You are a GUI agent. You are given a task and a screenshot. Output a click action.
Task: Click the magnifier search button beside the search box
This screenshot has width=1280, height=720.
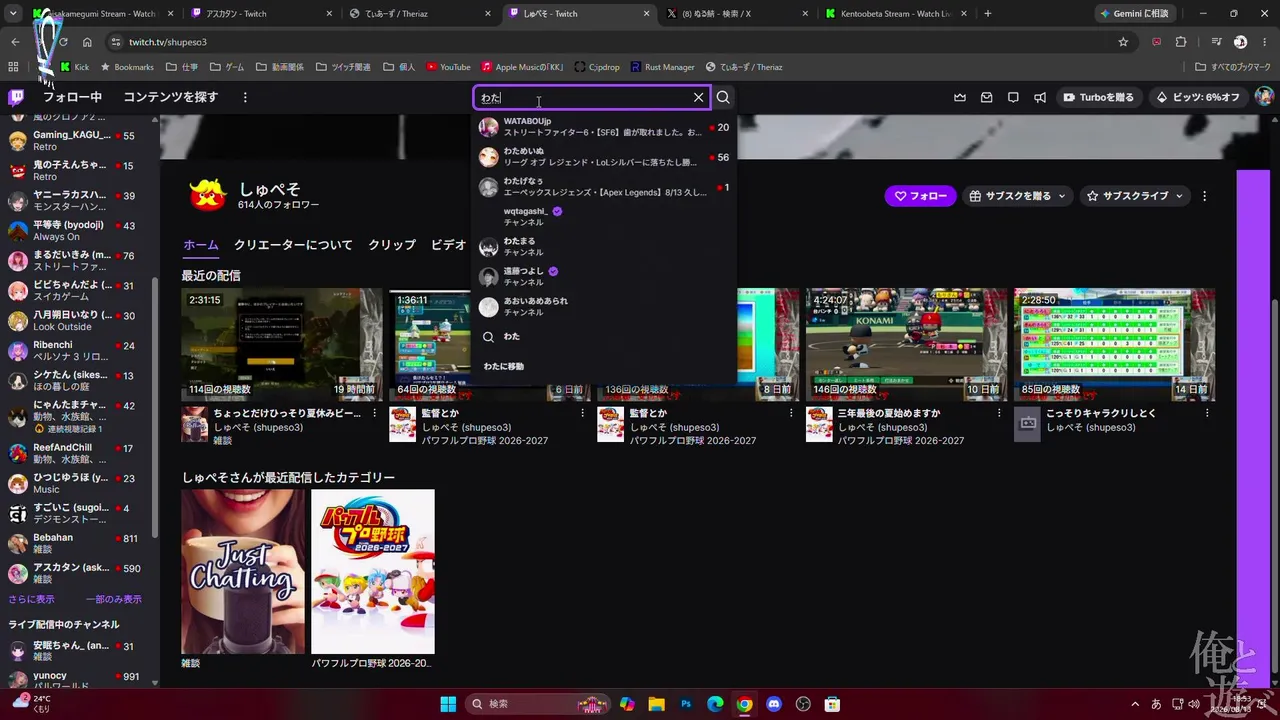(723, 97)
